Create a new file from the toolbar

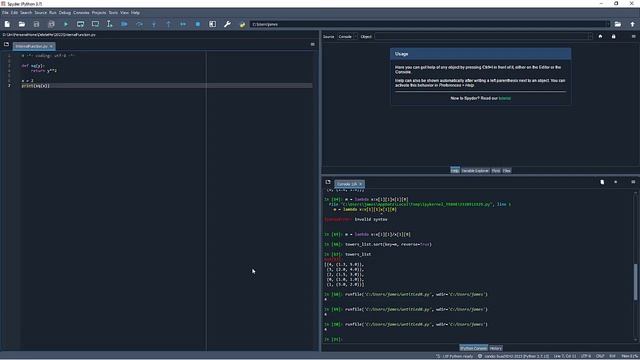click(7, 24)
